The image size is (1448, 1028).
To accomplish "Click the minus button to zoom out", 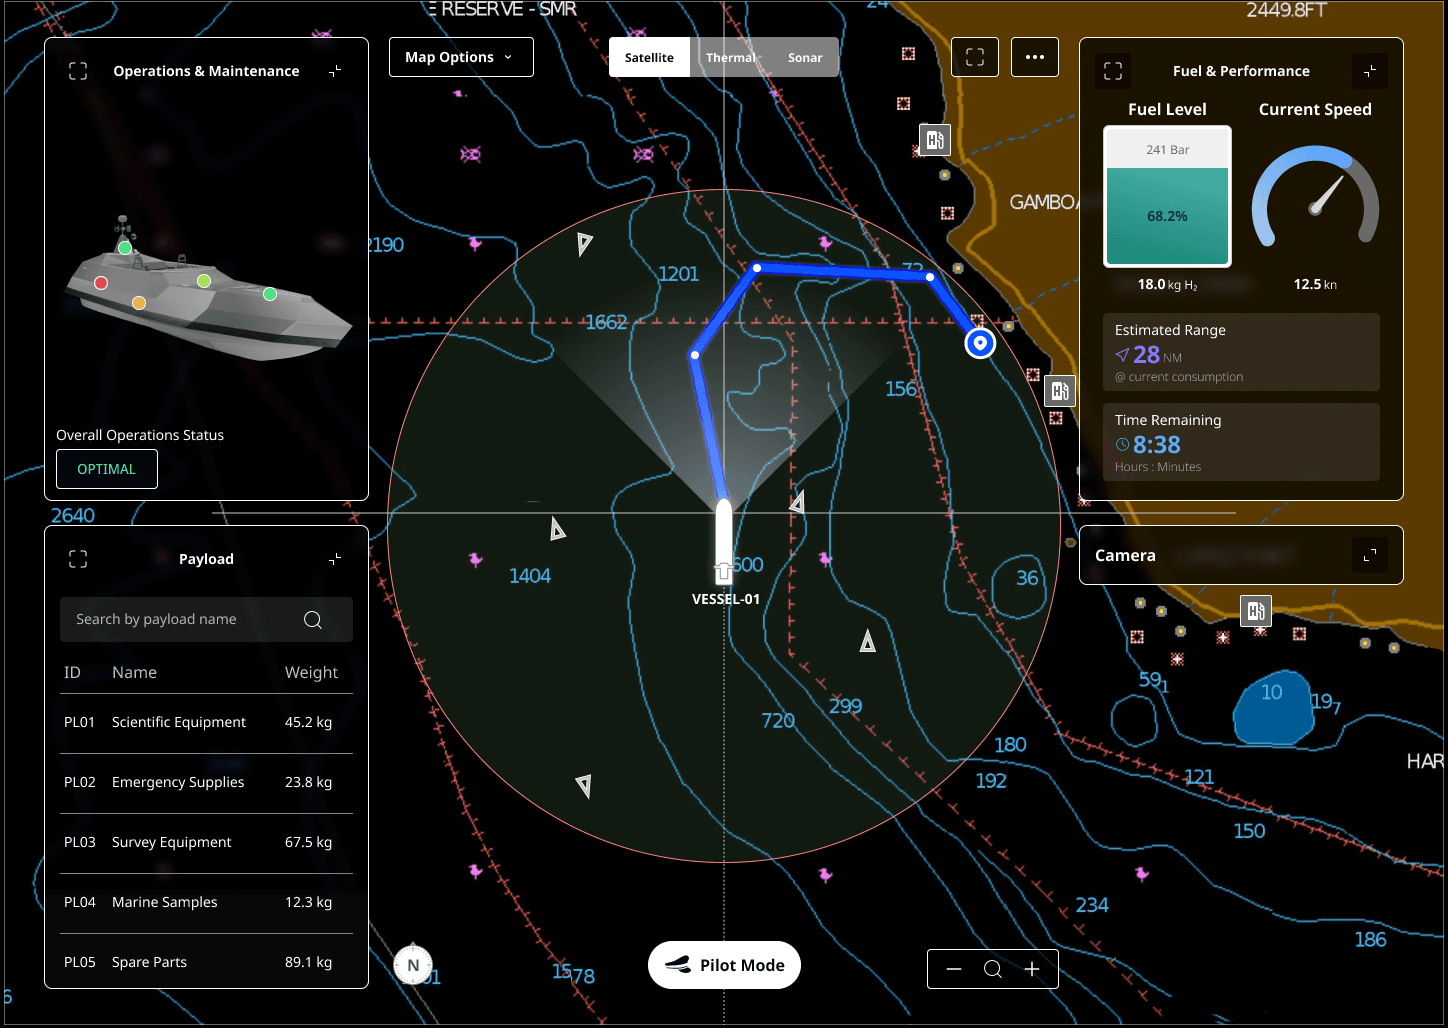I will tap(953, 968).
